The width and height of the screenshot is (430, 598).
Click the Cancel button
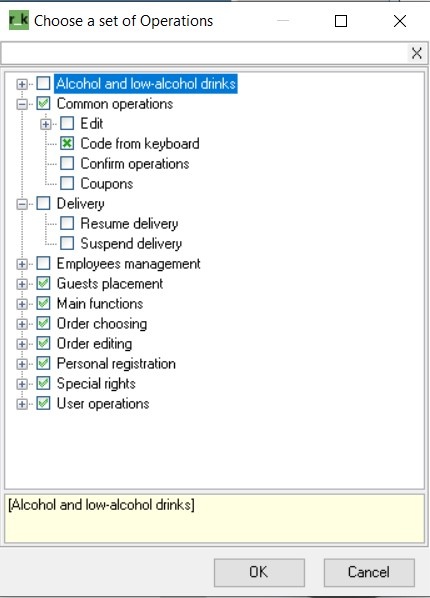(369, 572)
